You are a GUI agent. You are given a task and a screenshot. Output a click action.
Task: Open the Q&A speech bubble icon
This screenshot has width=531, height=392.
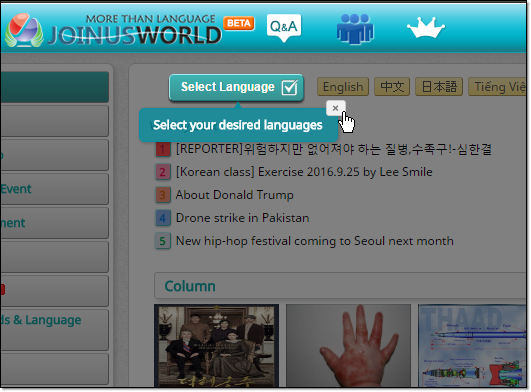pyautogui.click(x=284, y=28)
